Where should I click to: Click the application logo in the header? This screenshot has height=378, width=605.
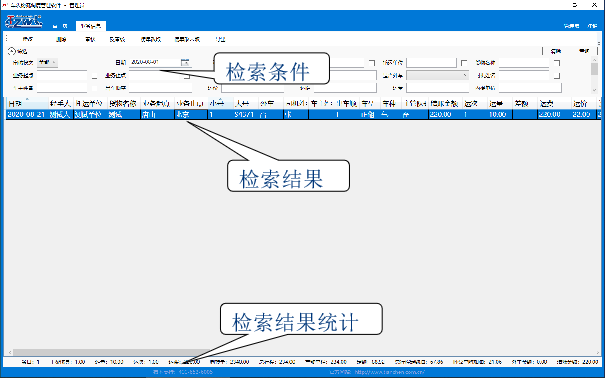pos(24,21)
